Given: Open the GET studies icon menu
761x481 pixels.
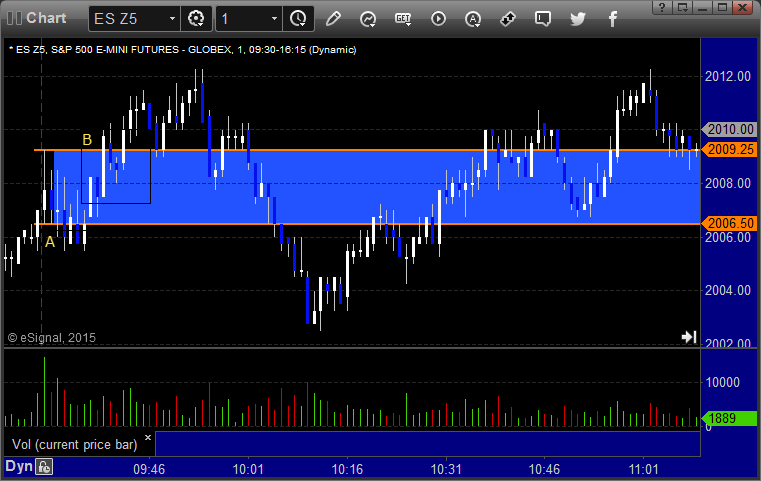Looking at the screenshot, I should click(403, 19).
